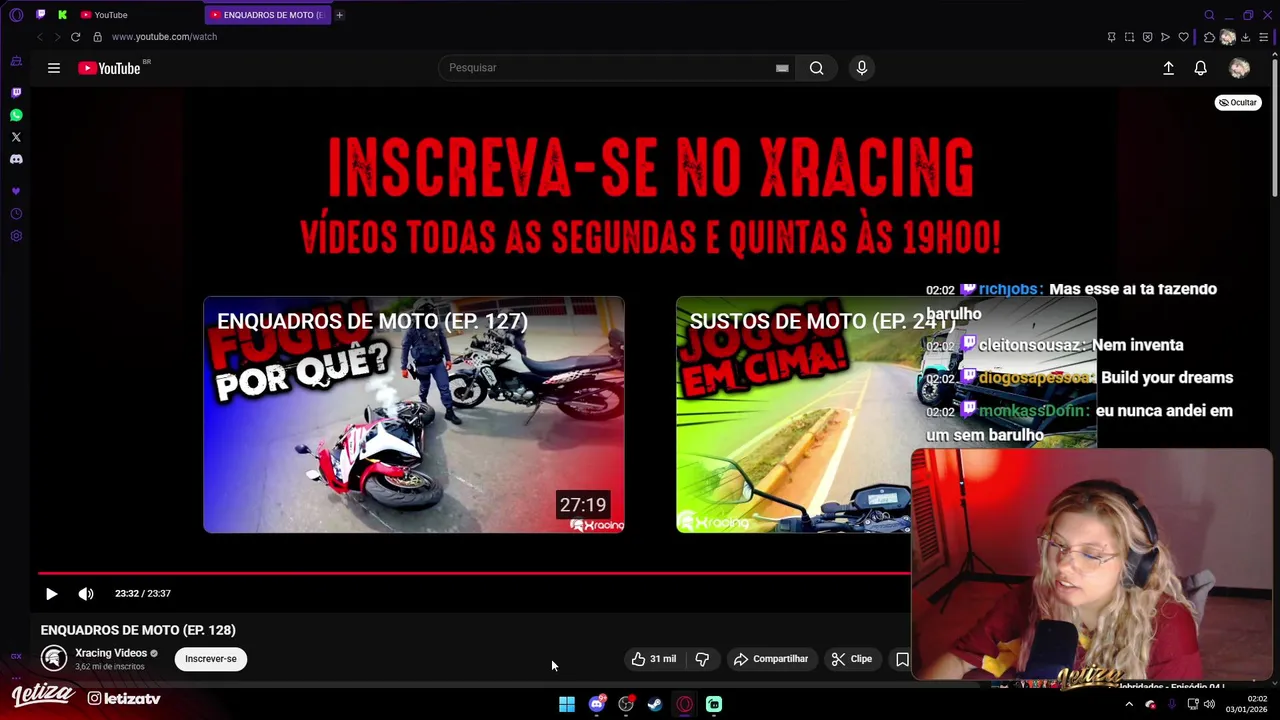Open the easy setup sliders icon
The height and width of the screenshot is (720, 1280).
click(x=1263, y=37)
